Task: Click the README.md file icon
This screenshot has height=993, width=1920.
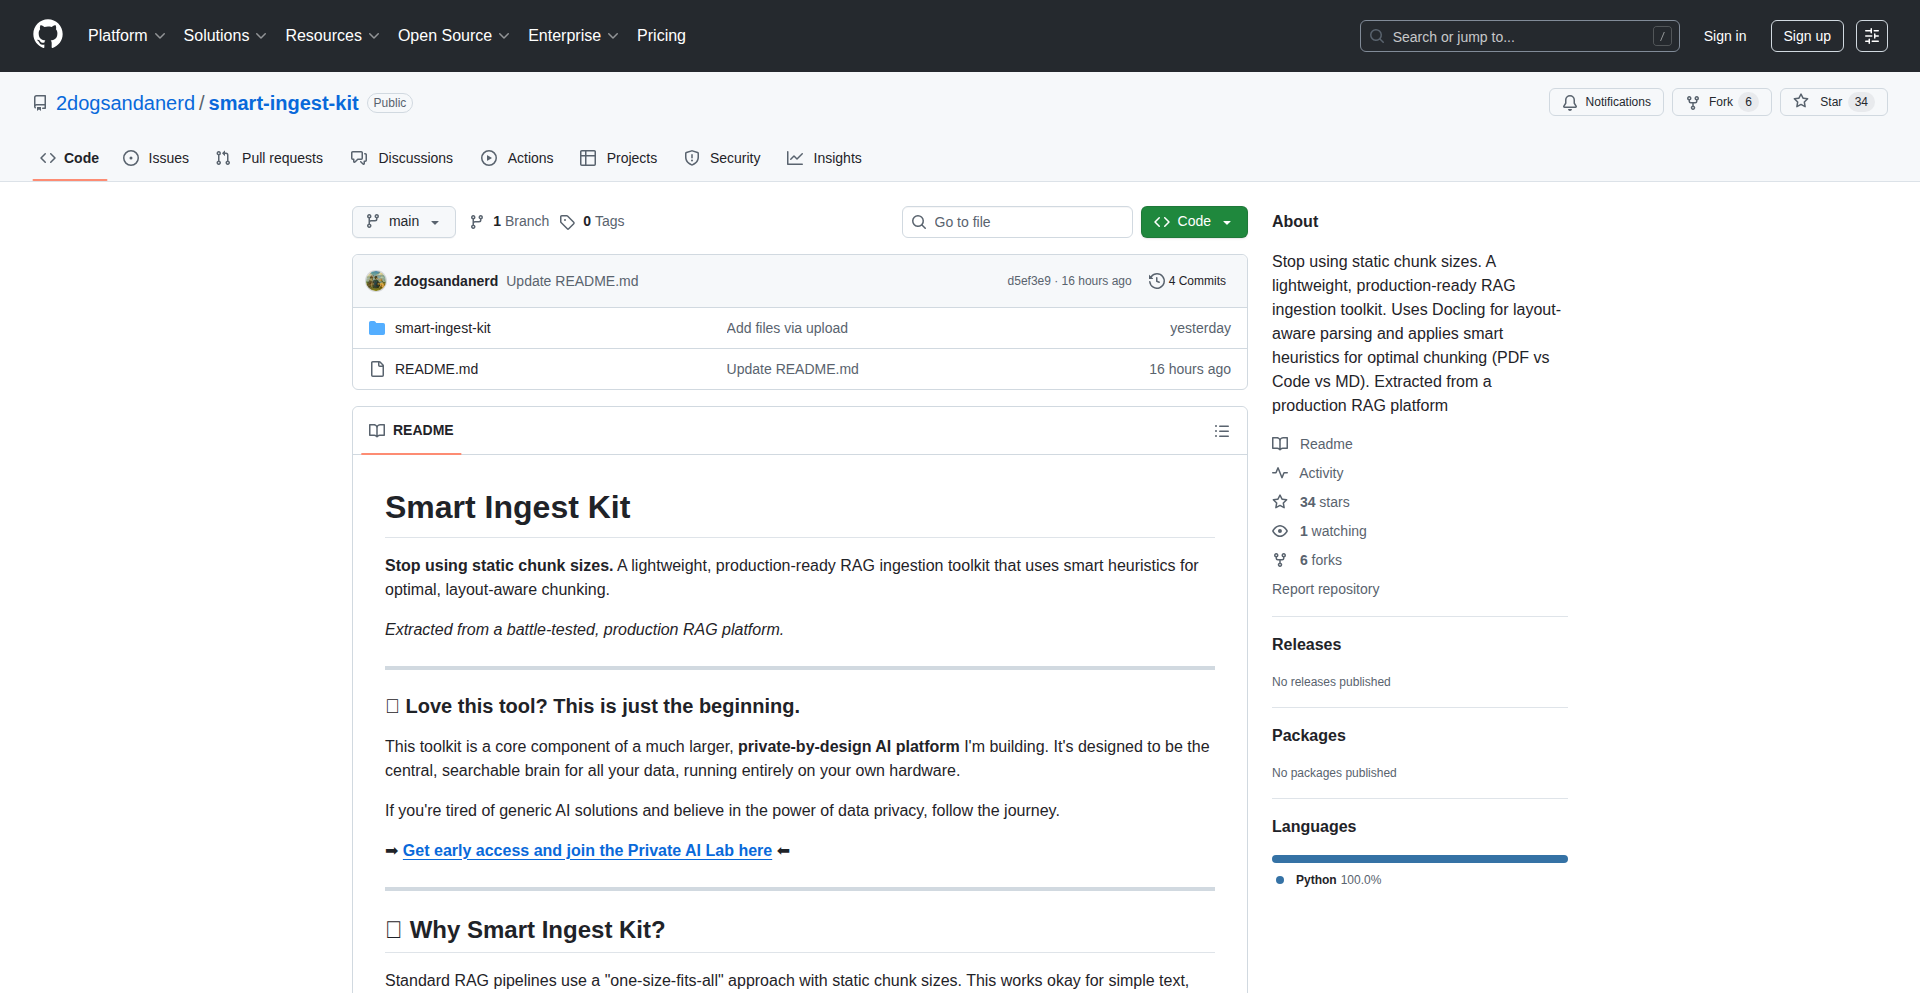Action: [x=377, y=369]
